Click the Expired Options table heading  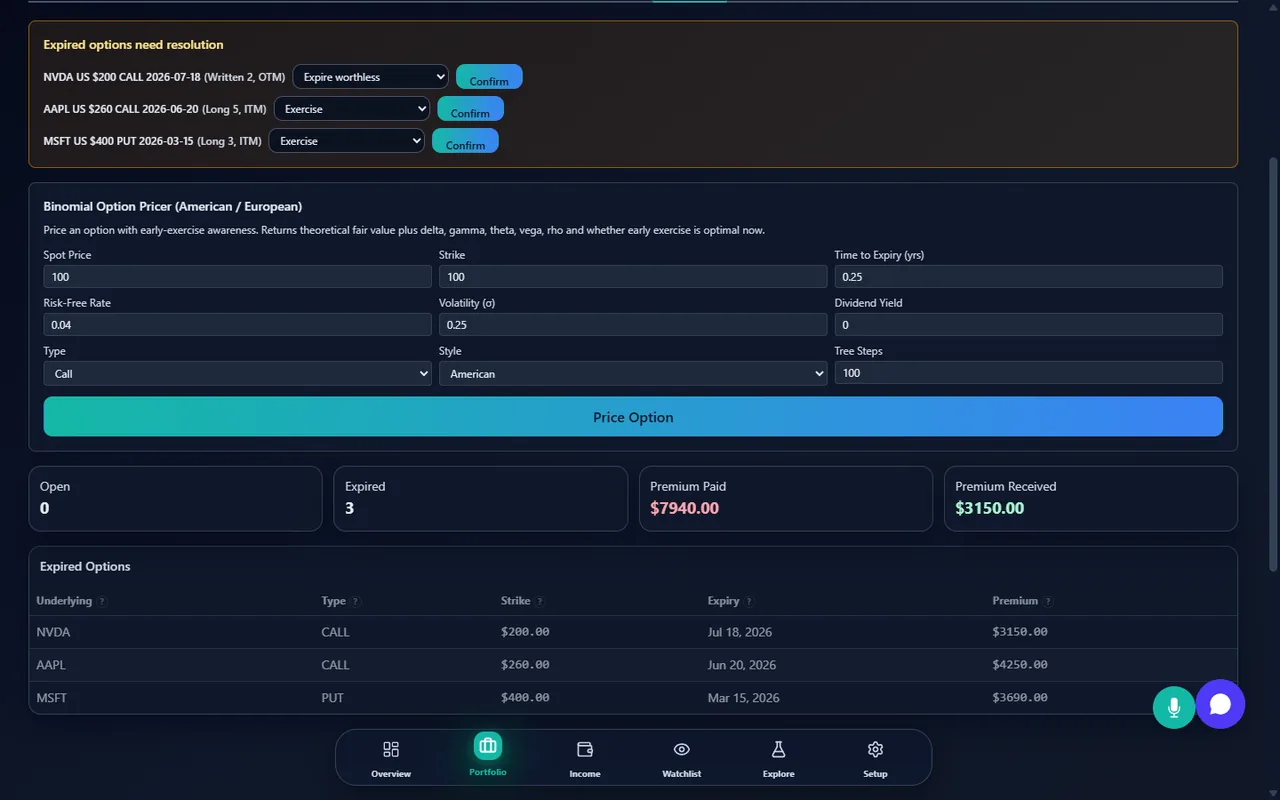click(85, 566)
